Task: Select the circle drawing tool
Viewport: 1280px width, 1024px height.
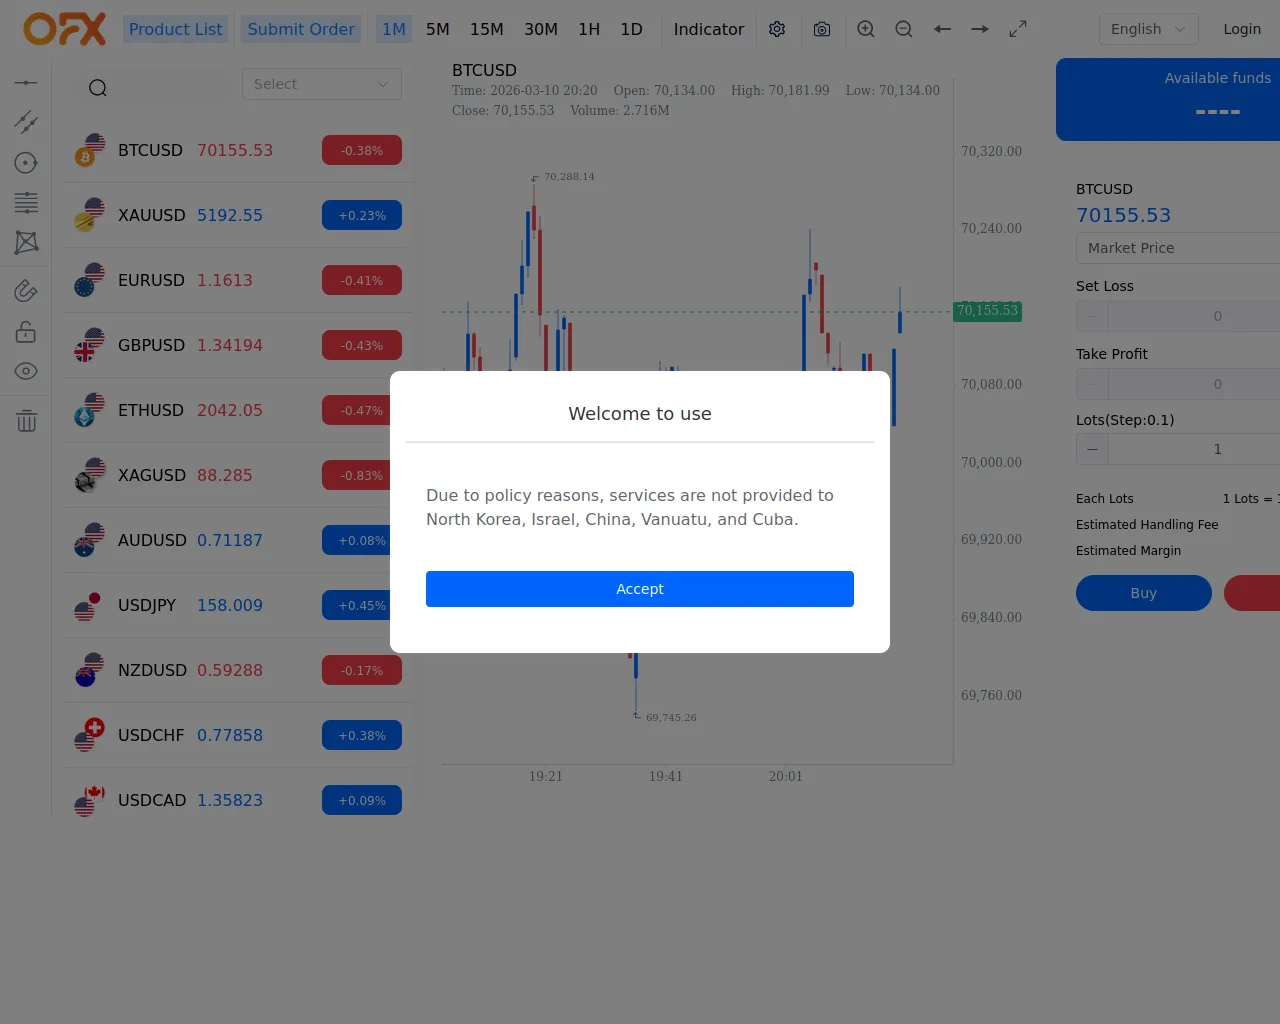Action: [x=26, y=163]
